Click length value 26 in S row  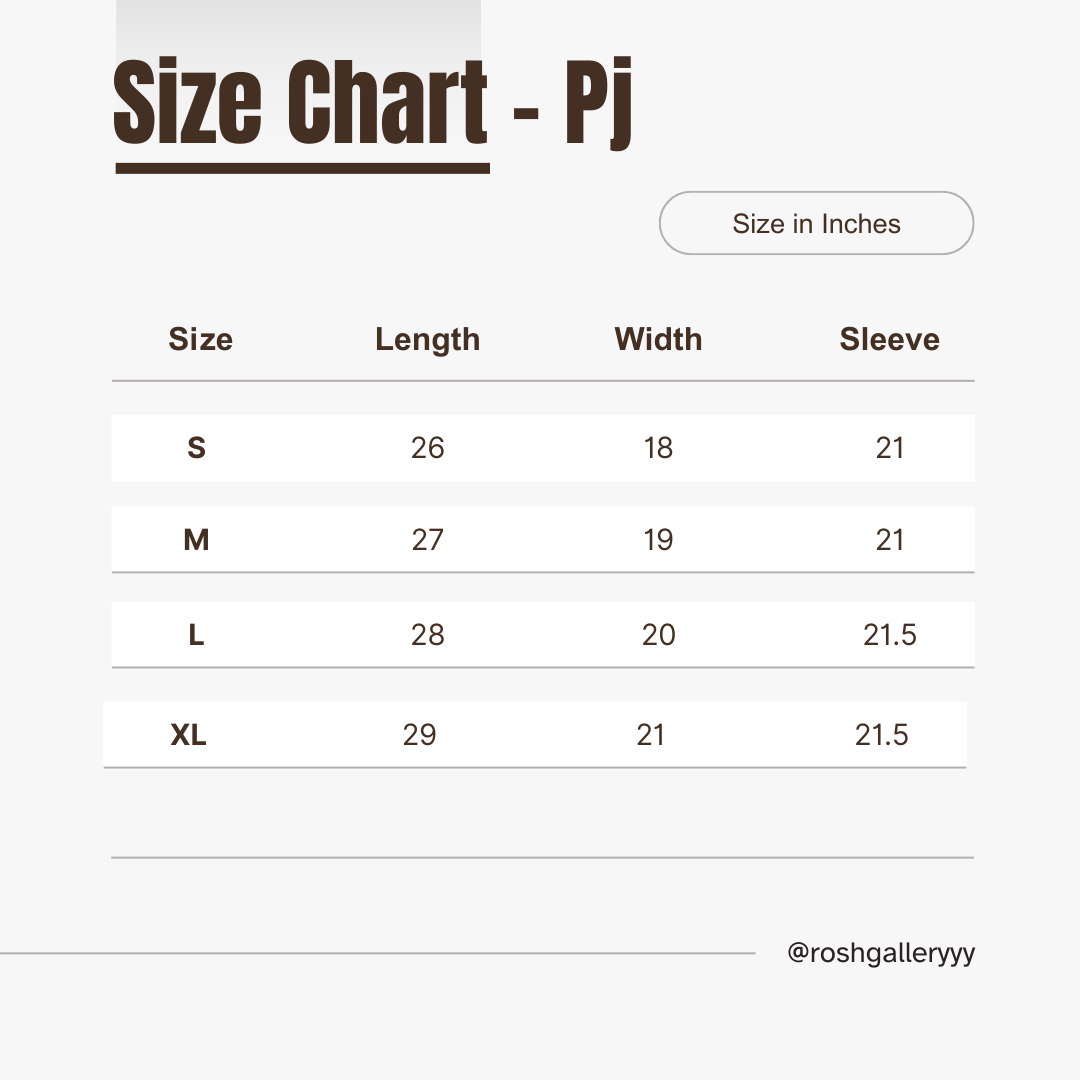(x=427, y=448)
